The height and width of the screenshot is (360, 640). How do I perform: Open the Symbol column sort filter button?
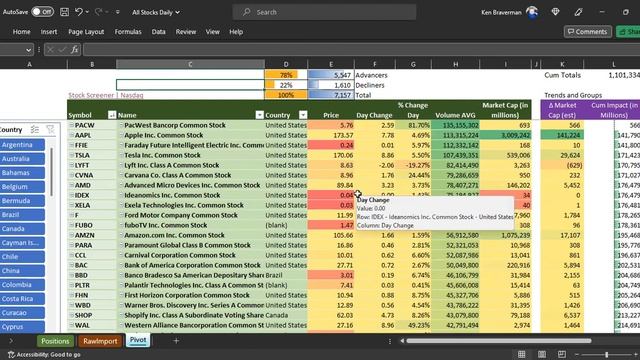coord(112,115)
